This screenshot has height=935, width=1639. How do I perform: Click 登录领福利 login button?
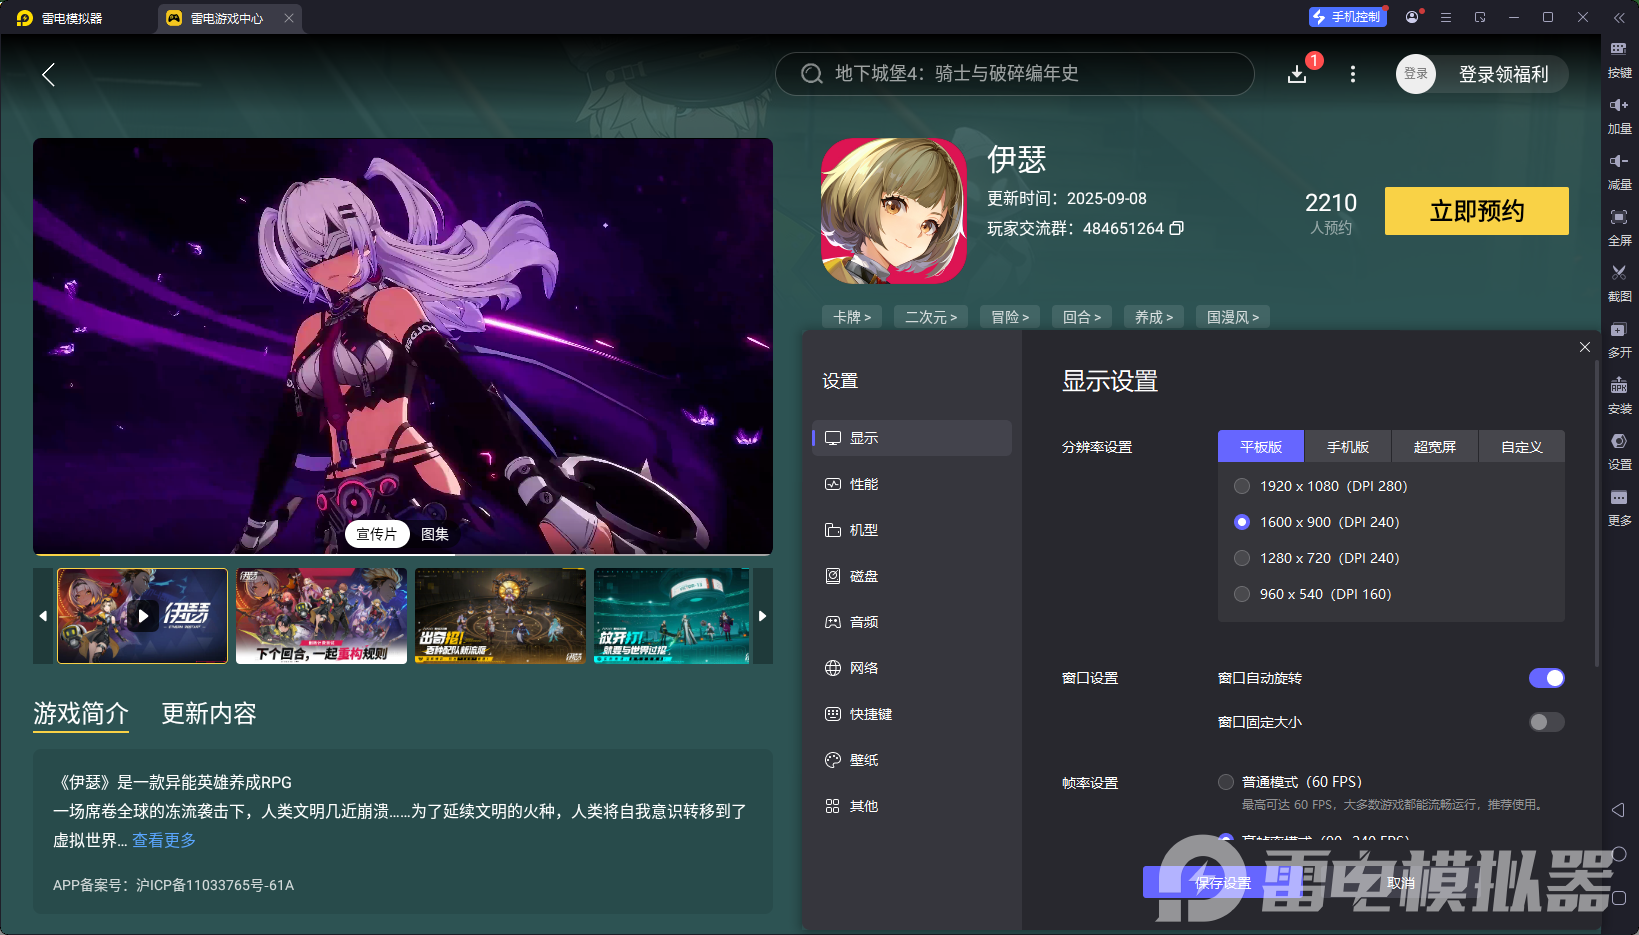pos(1504,74)
